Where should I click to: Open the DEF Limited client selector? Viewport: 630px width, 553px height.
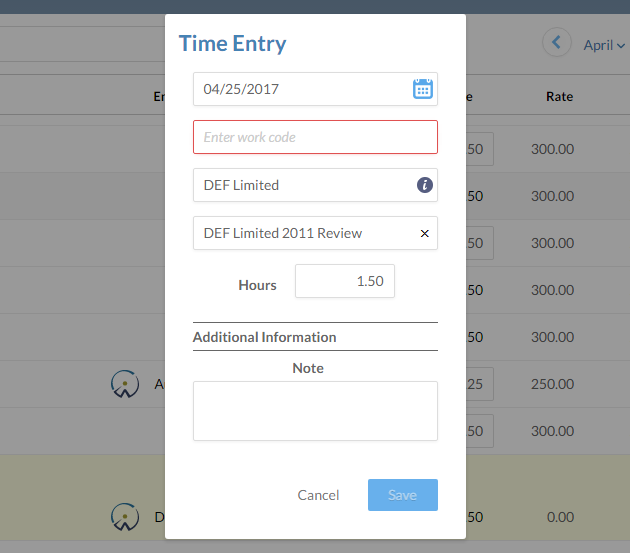tap(300, 185)
